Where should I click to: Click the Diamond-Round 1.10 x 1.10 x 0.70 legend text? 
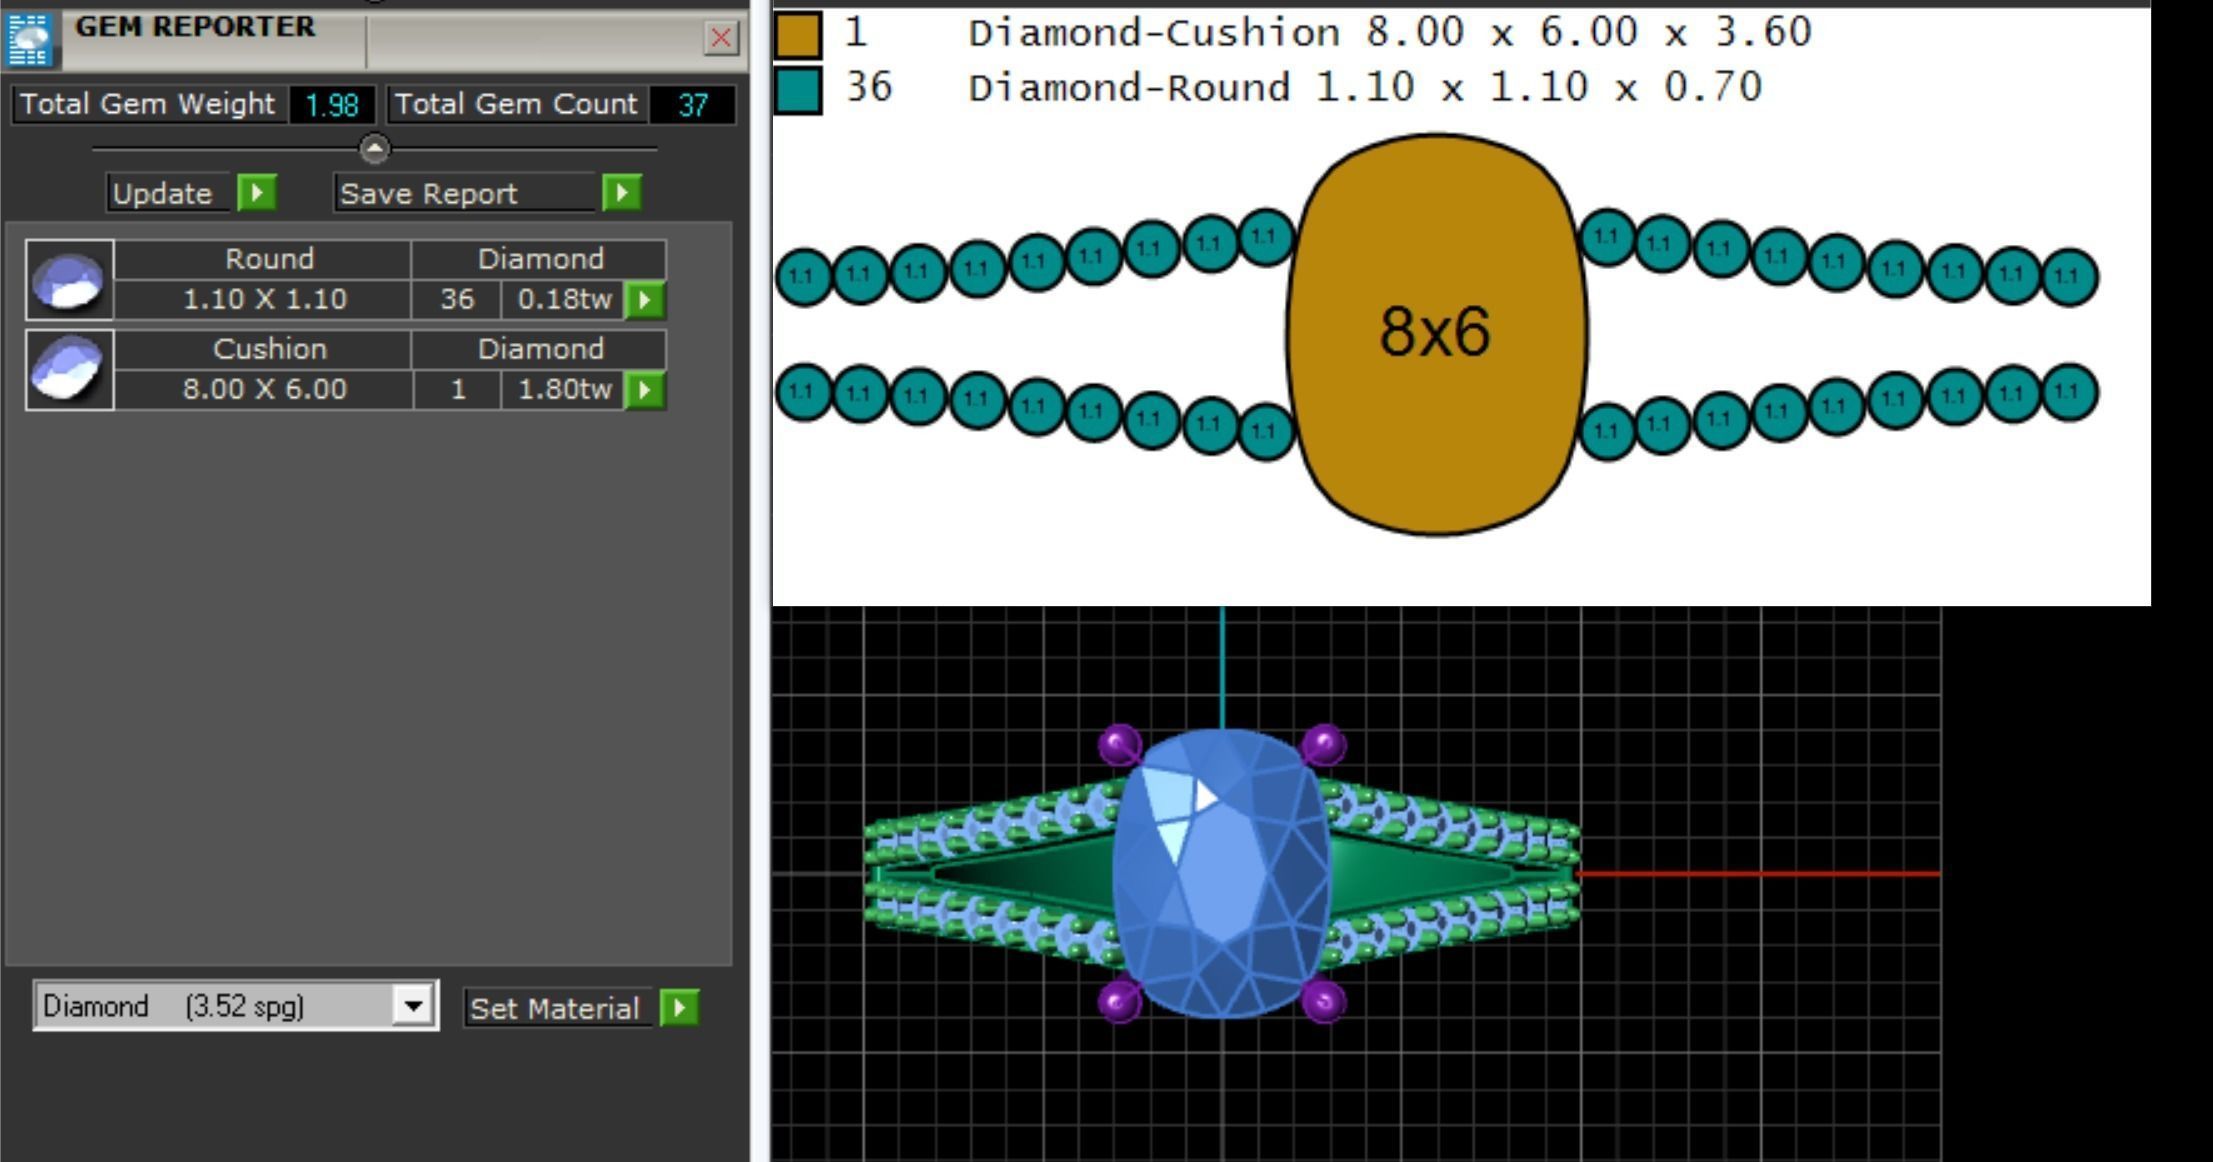1364,88
